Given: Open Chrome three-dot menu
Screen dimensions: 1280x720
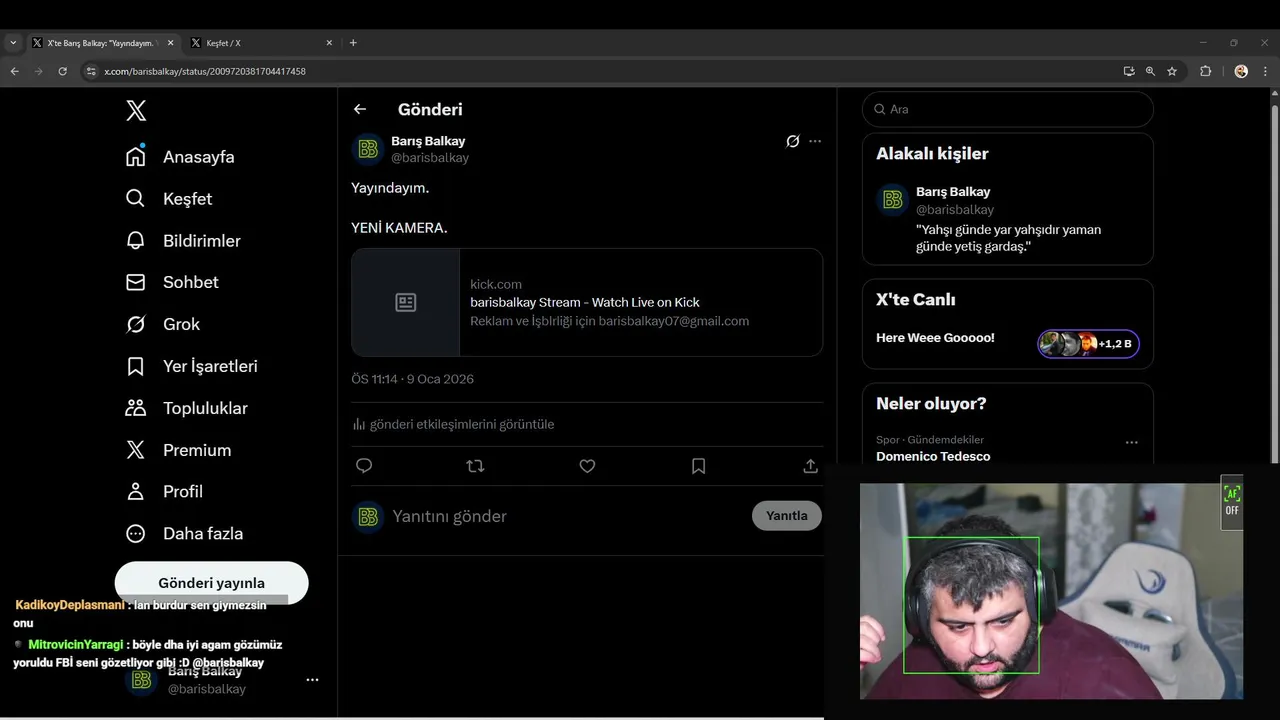Looking at the screenshot, I should (x=1265, y=71).
